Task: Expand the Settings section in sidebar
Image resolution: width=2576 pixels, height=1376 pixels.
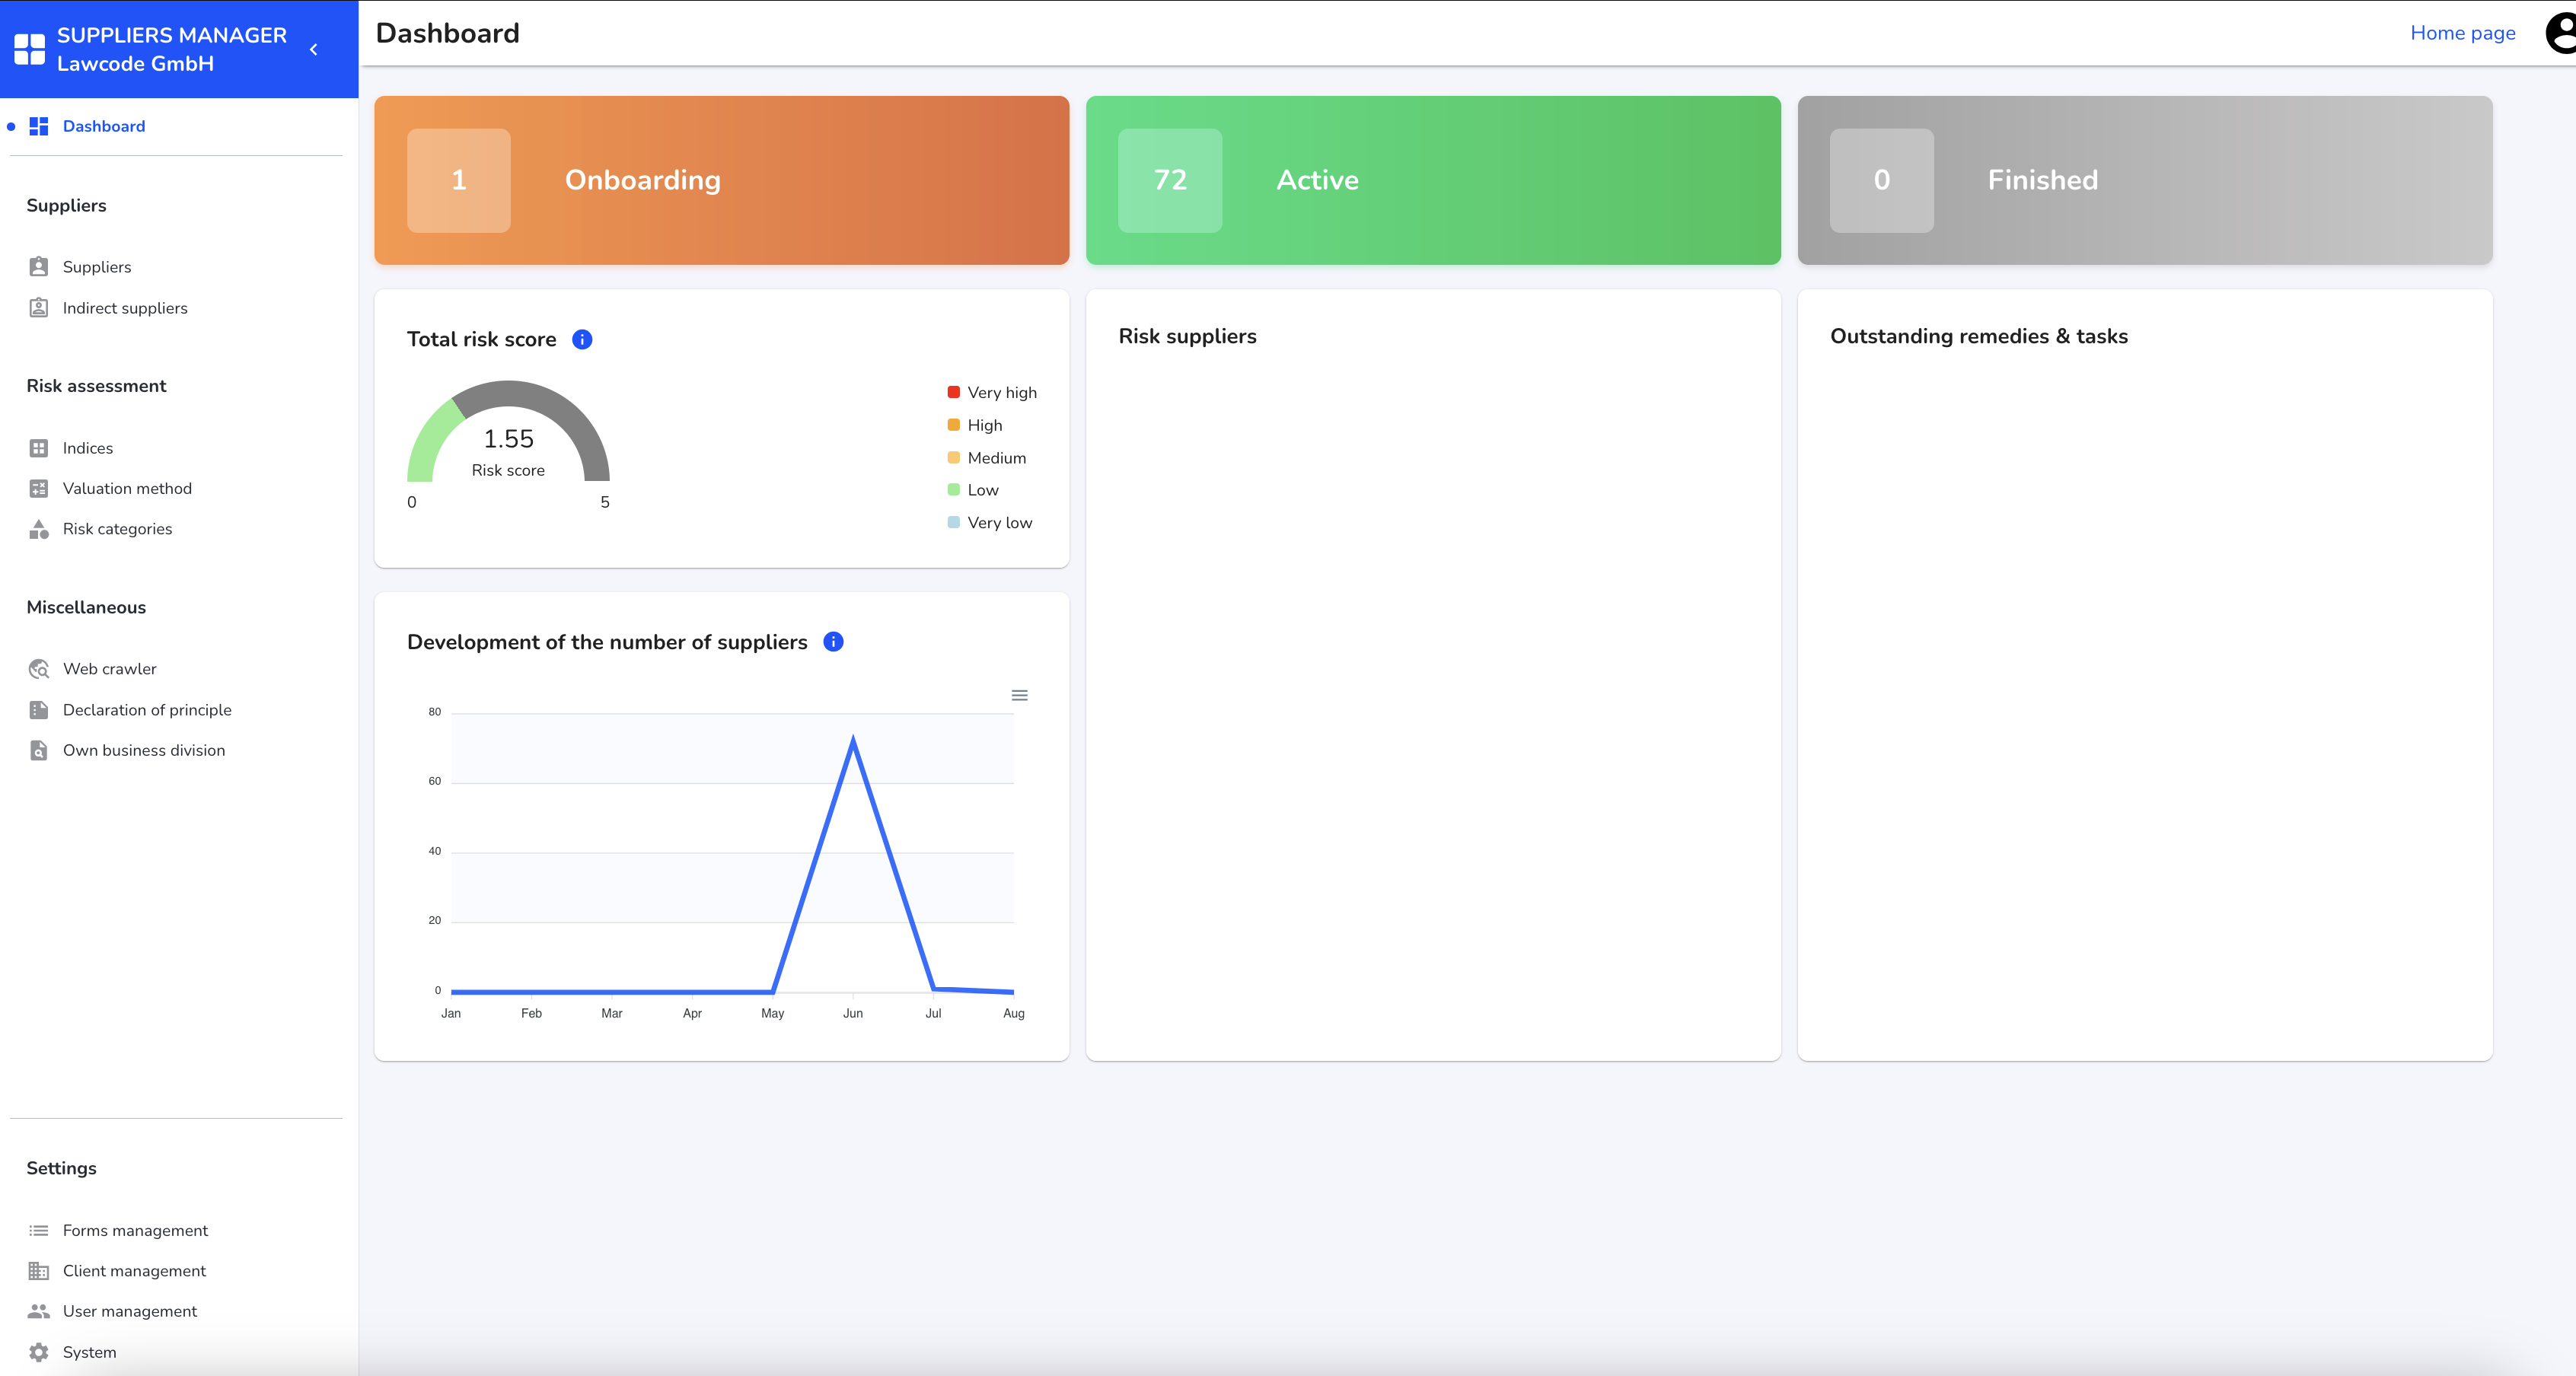Action: 62,1168
